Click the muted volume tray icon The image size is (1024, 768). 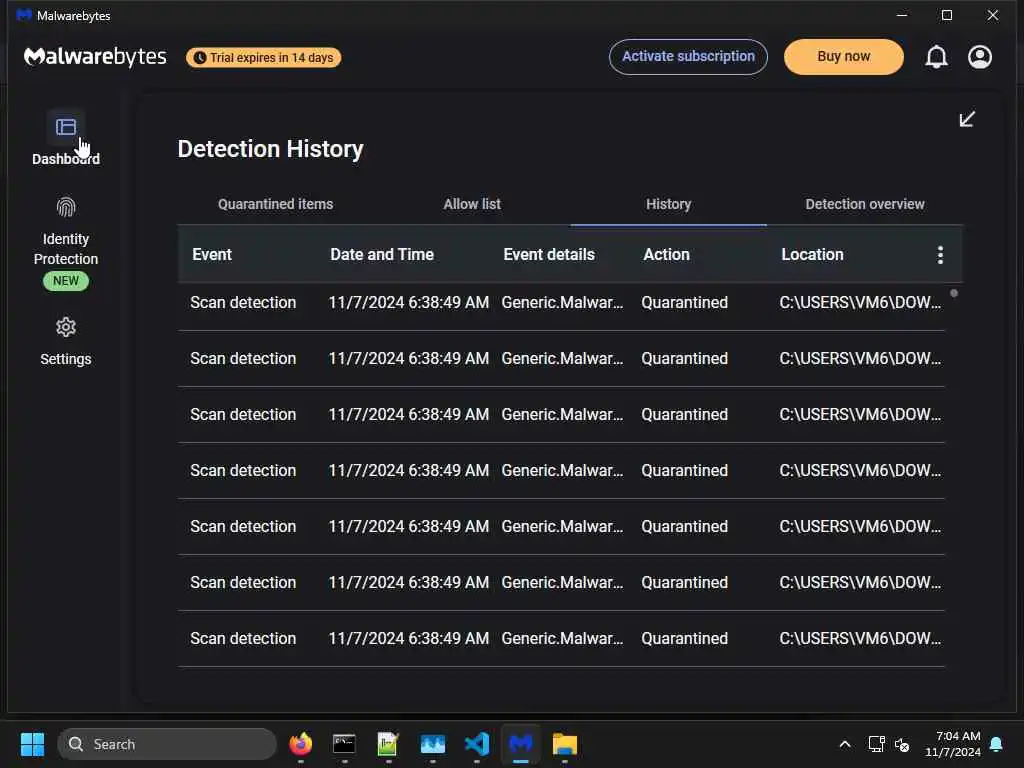point(903,744)
